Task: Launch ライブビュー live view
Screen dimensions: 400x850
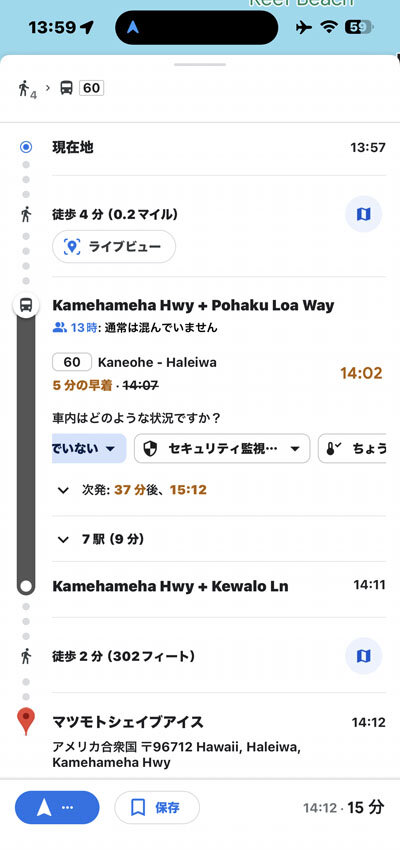Action: [114, 247]
